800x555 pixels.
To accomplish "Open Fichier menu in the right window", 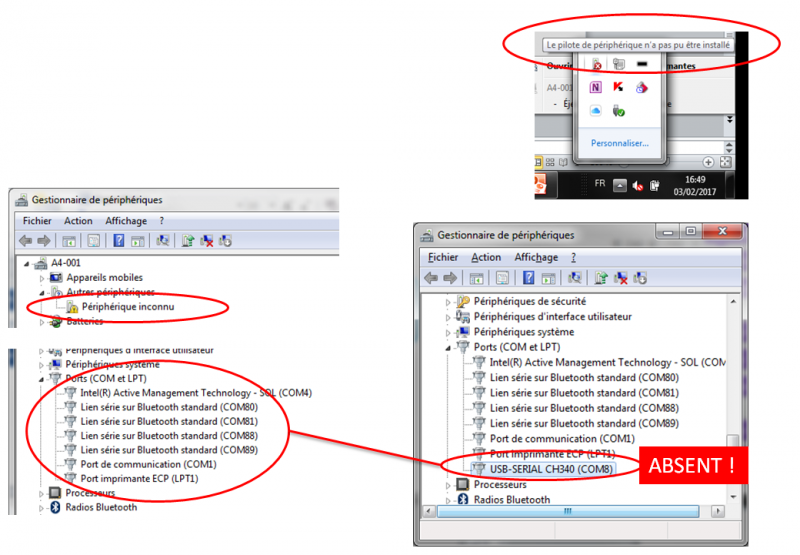I will [x=443, y=257].
